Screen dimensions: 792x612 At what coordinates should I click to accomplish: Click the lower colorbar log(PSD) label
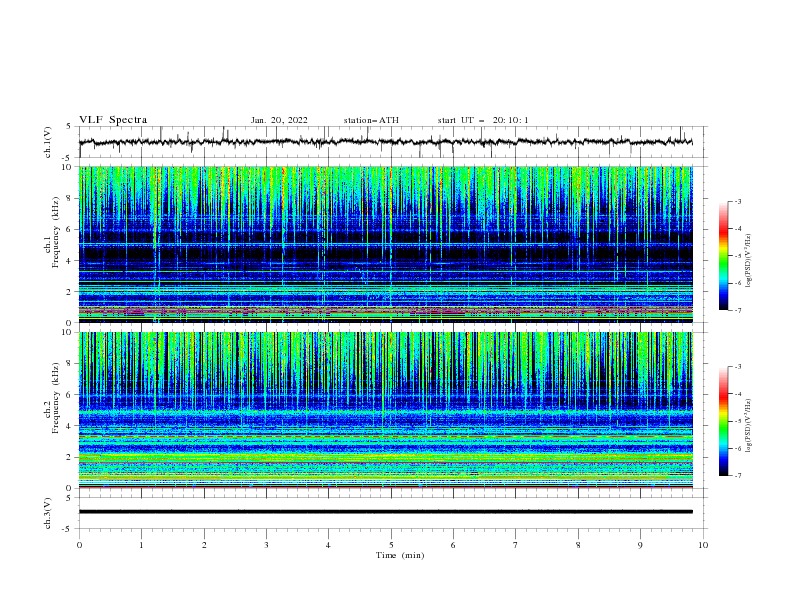[x=748, y=425]
